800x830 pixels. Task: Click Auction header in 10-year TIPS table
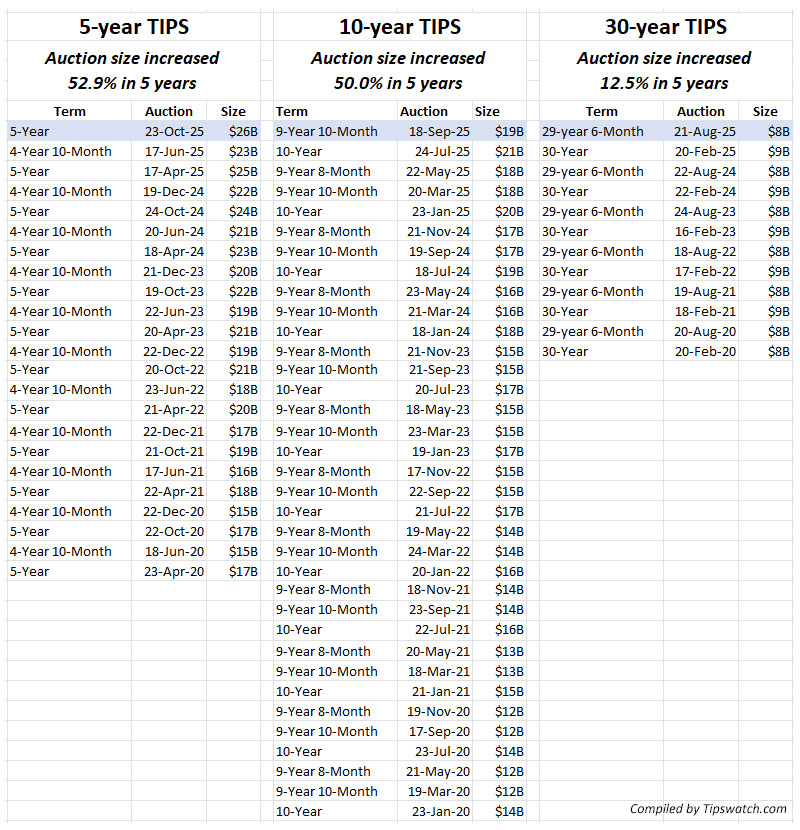pos(424,111)
